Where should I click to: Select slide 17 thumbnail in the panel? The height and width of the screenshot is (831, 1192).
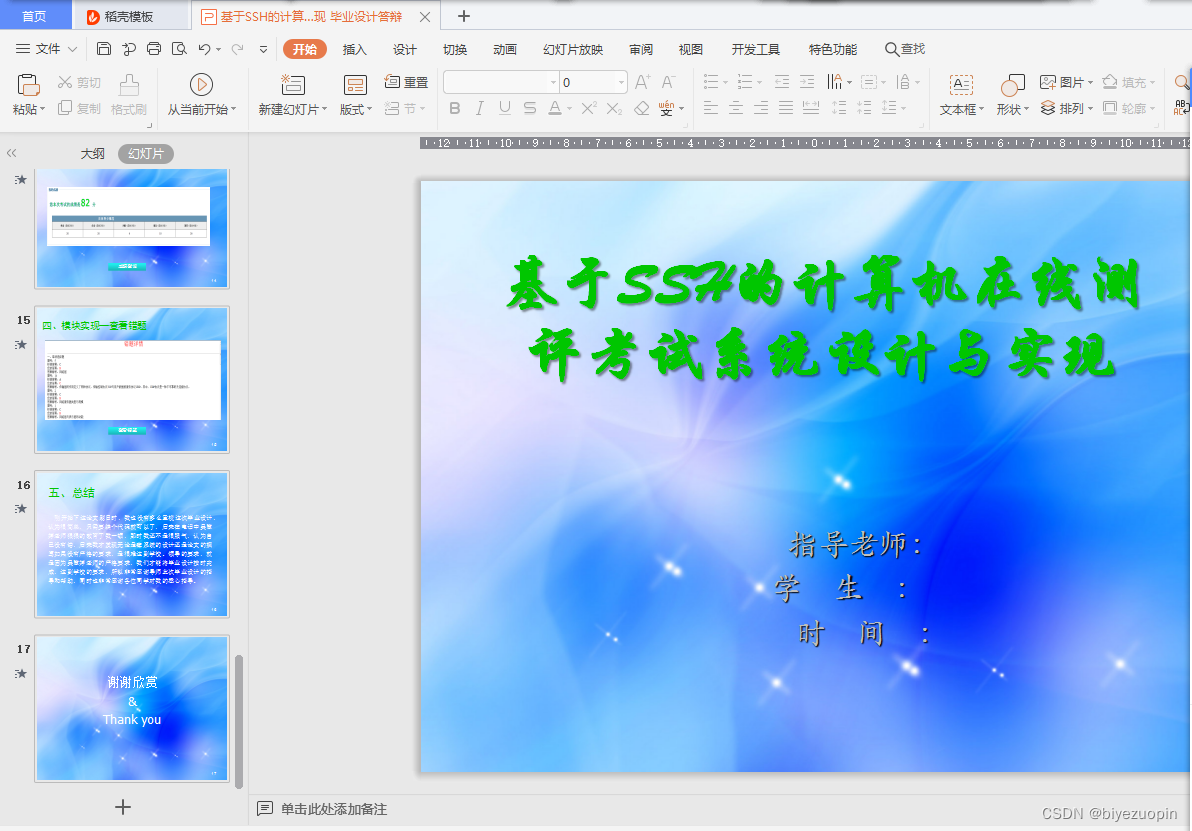[131, 709]
